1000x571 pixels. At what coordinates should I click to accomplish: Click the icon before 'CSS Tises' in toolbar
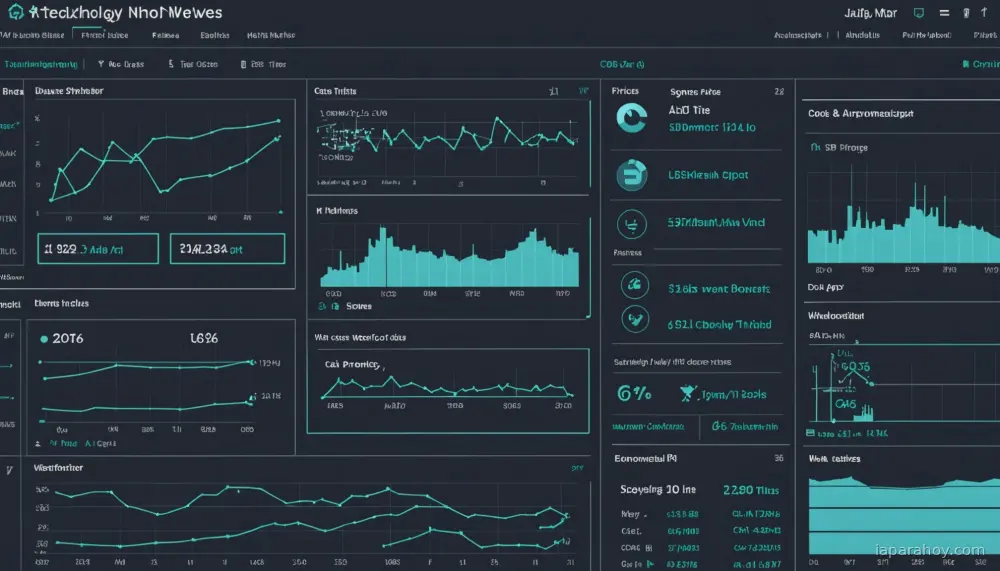click(x=243, y=64)
